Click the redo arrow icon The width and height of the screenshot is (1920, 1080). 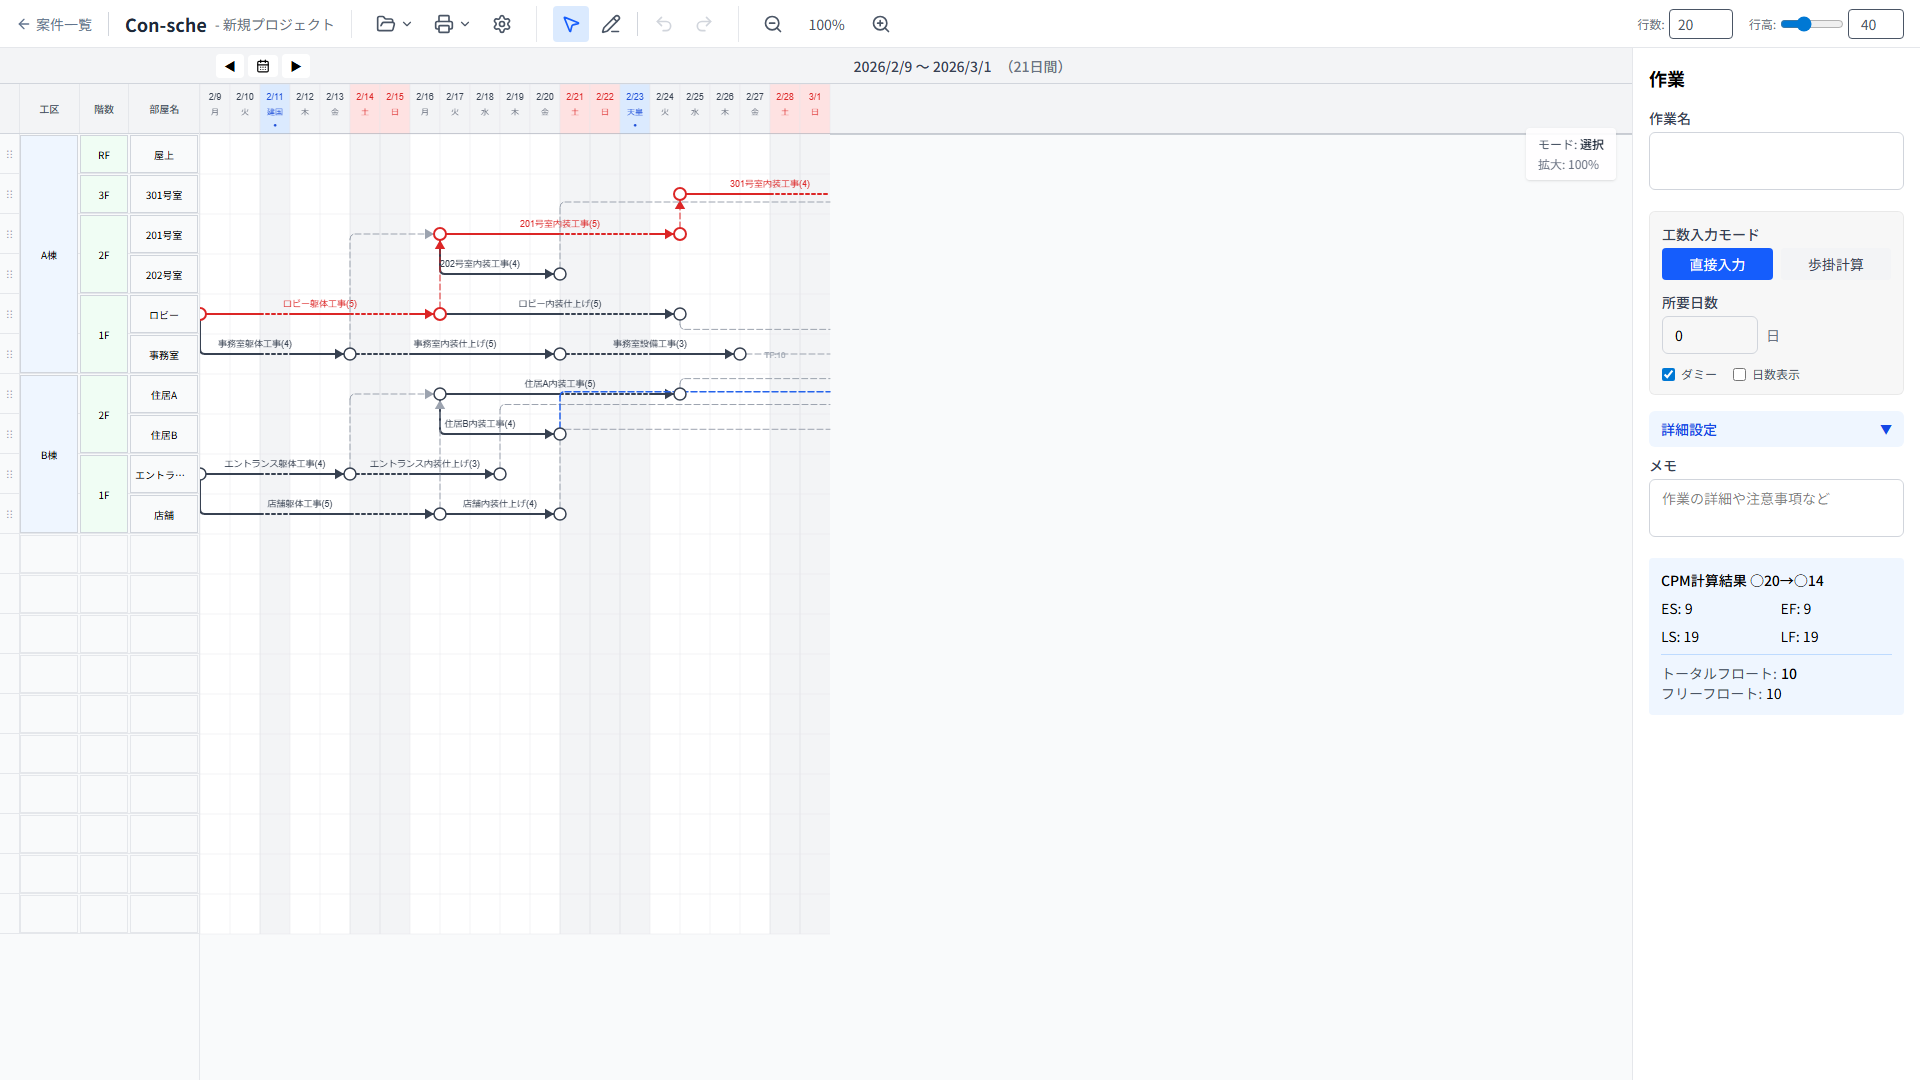pos(704,24)
